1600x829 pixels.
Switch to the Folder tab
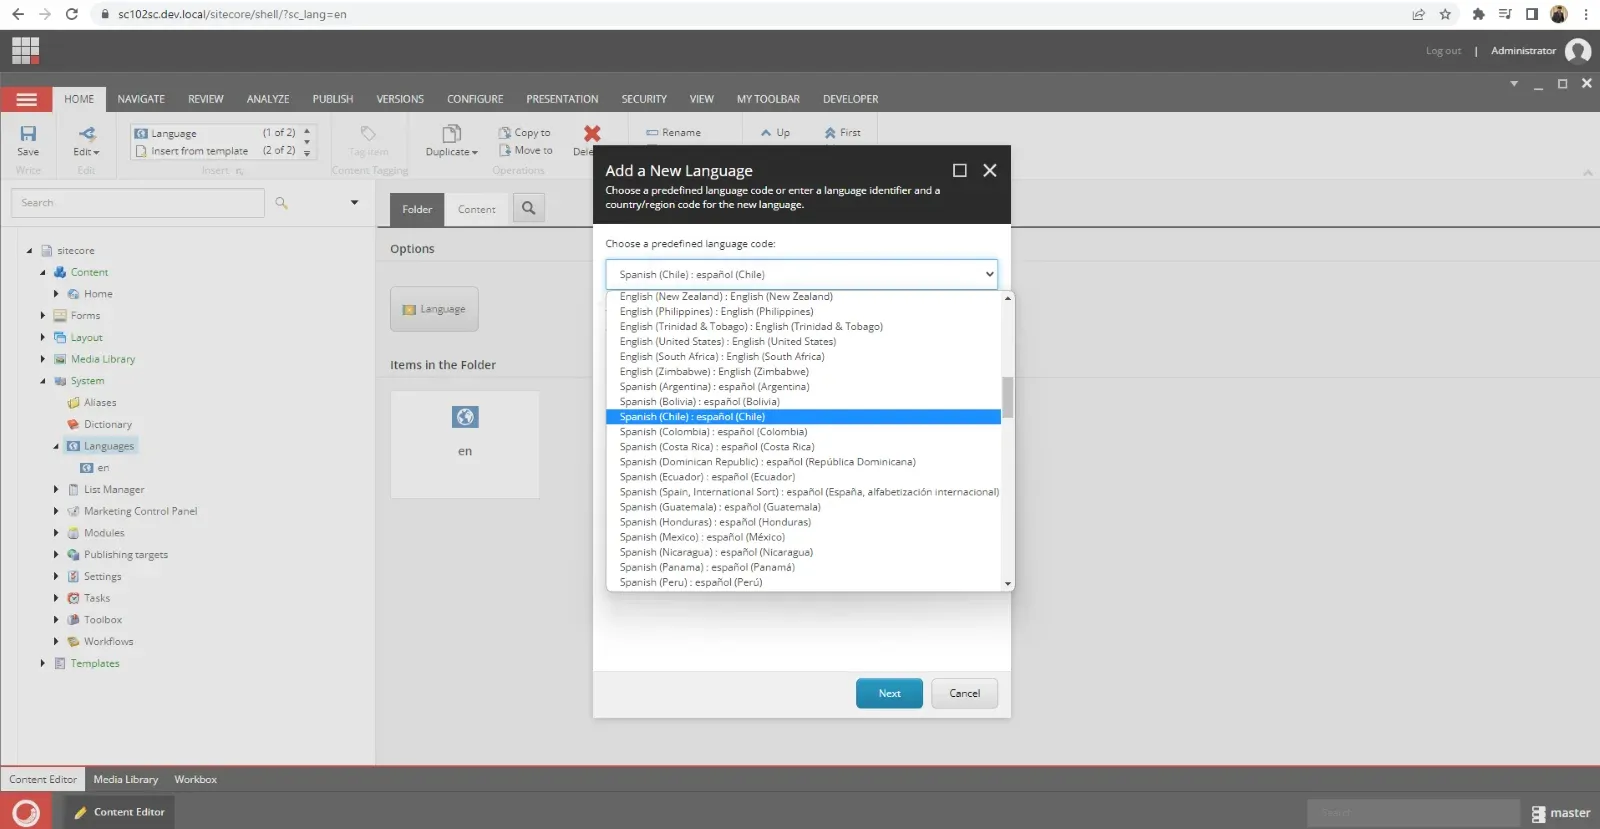pos(417,209)
